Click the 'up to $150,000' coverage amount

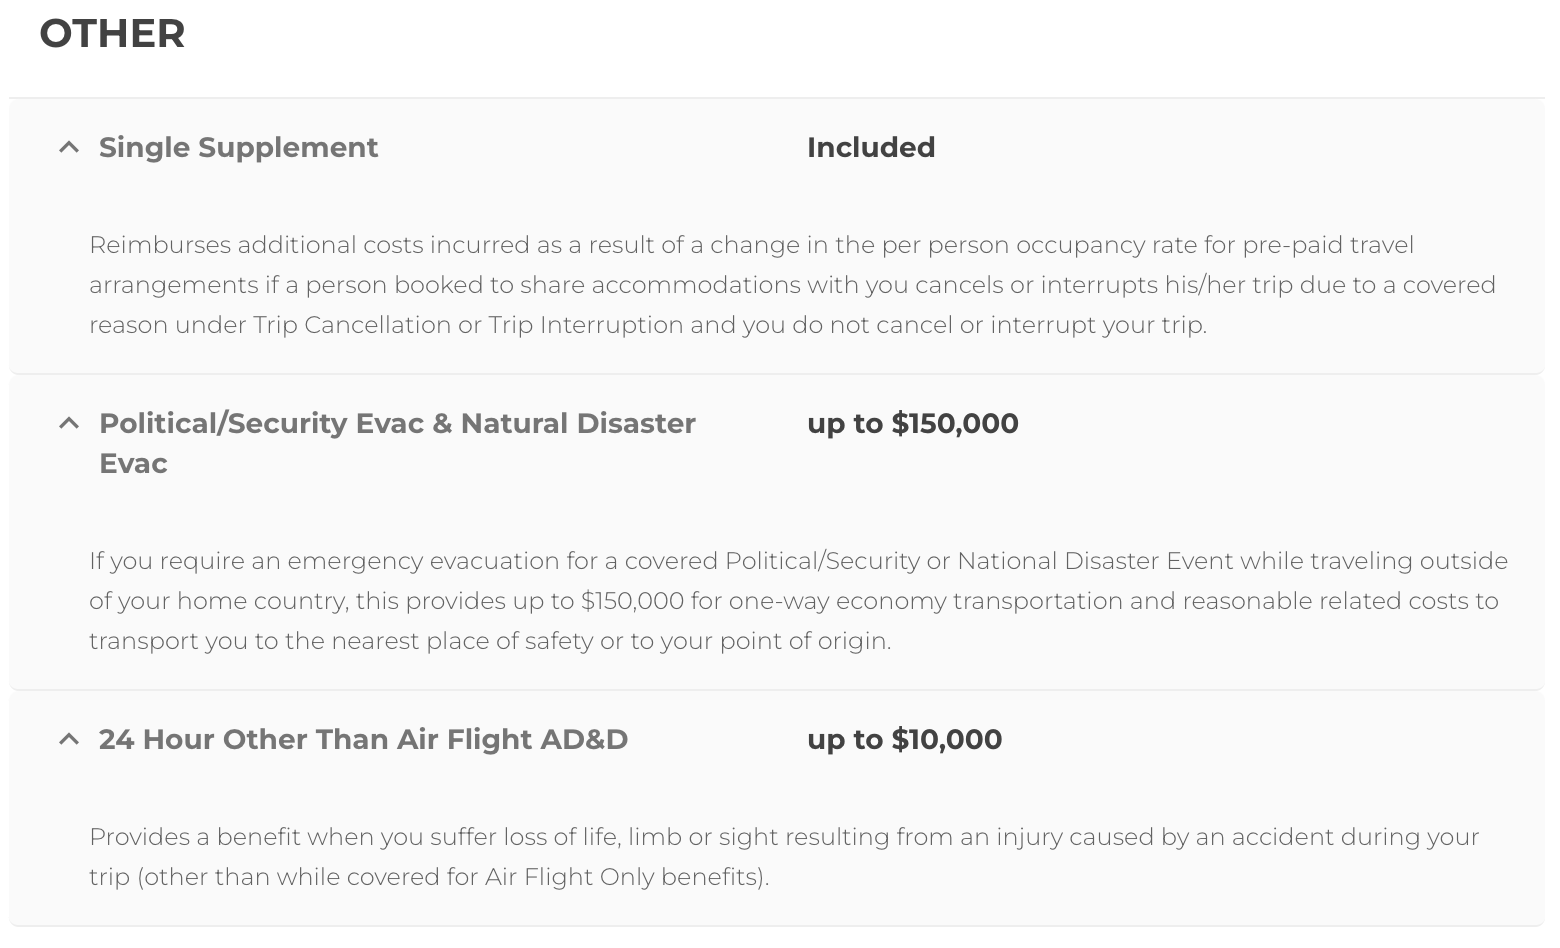click(x=912, y=424)
